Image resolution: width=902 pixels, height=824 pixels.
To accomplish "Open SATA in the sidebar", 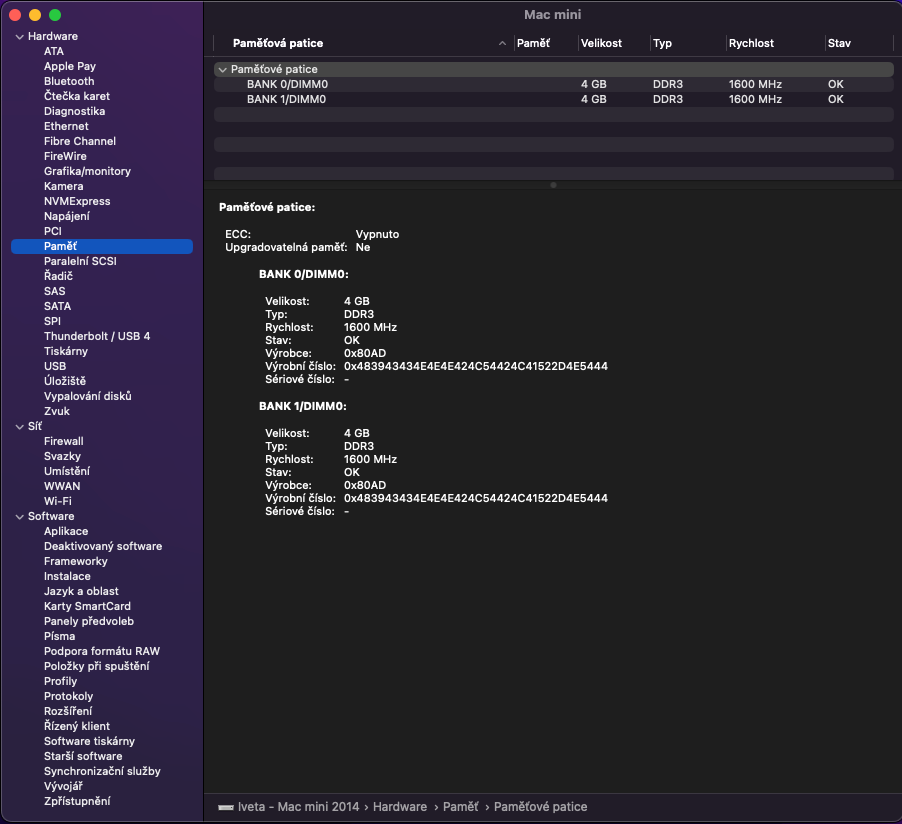I will pyautogui.click(x=57, y=306).
